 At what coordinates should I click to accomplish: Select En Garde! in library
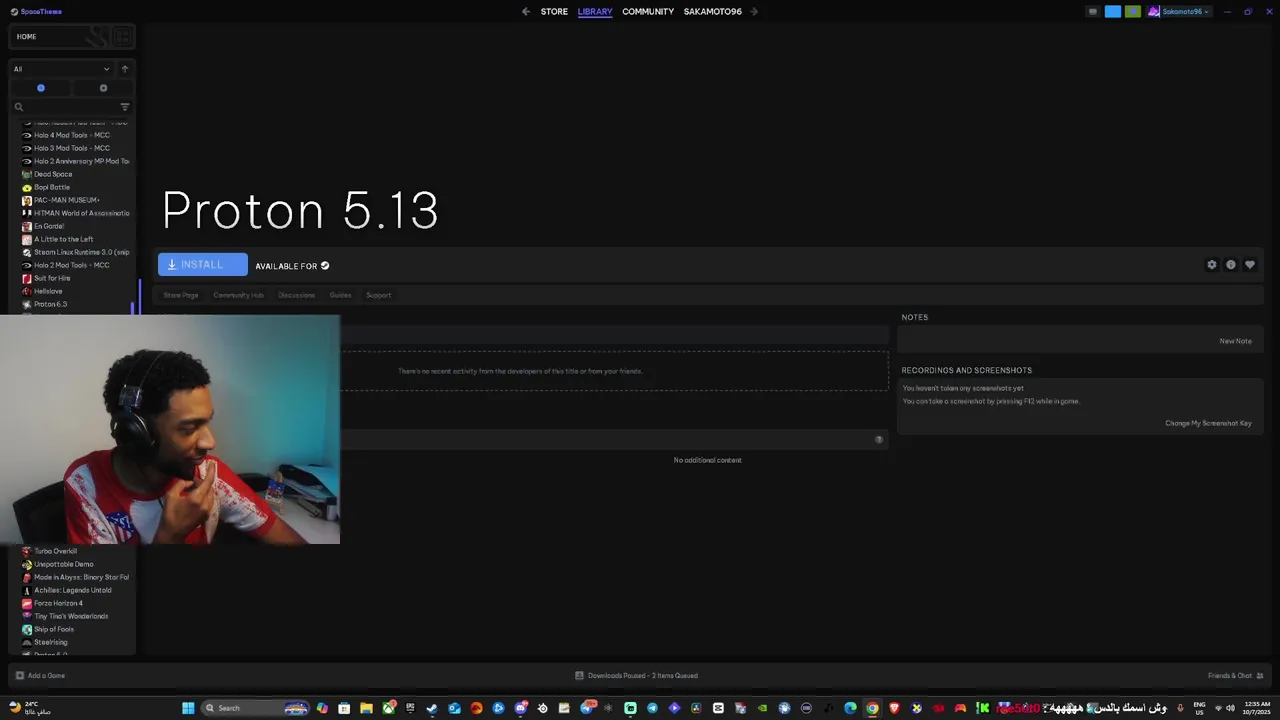pos(48,226)
